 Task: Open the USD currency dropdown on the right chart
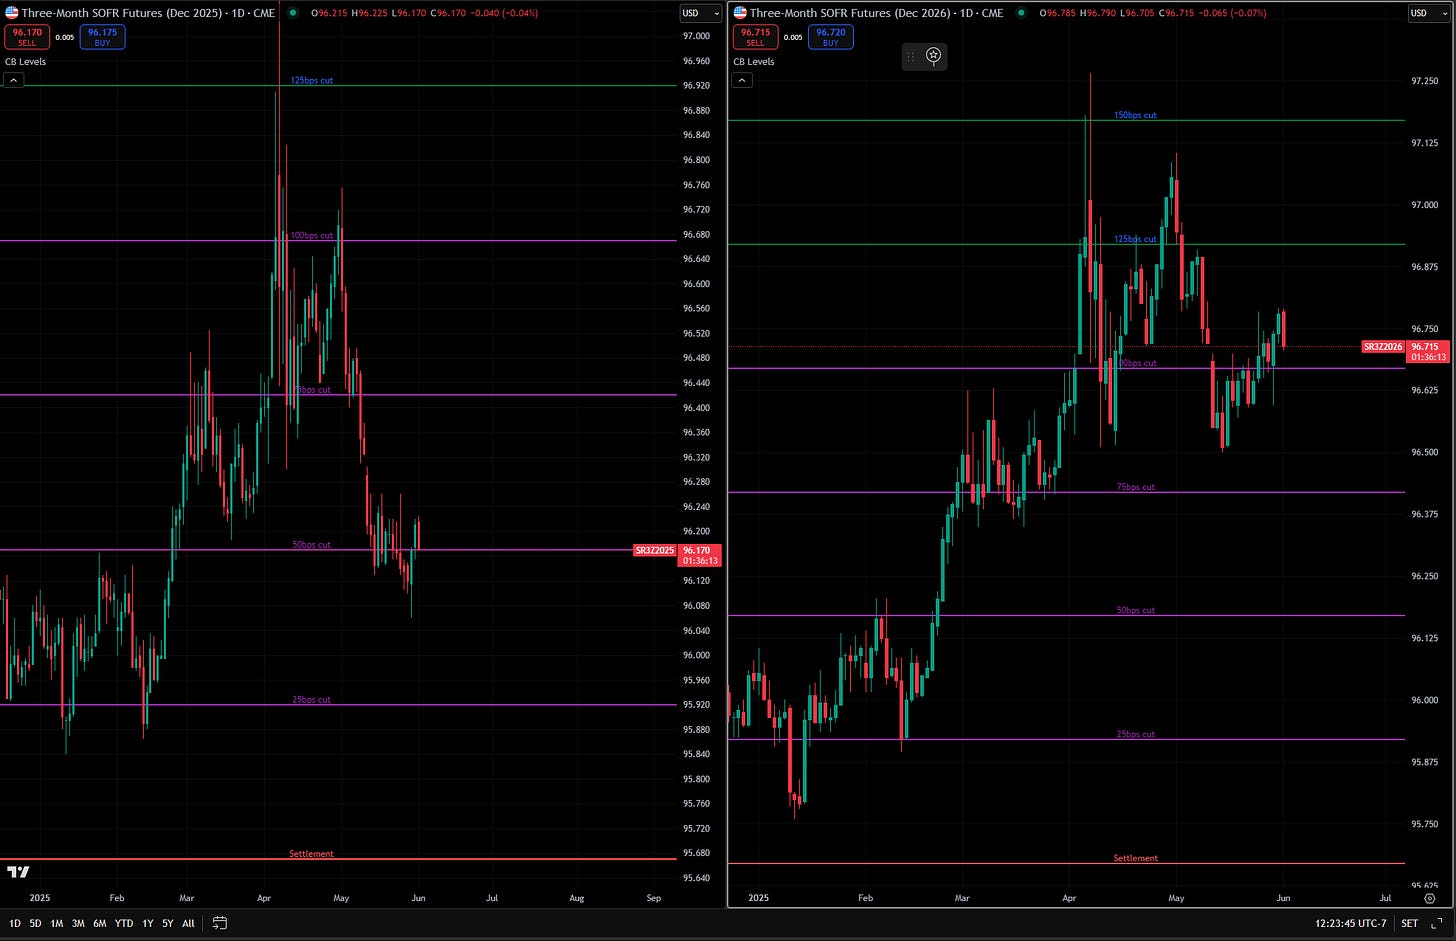coord(1428,13)
